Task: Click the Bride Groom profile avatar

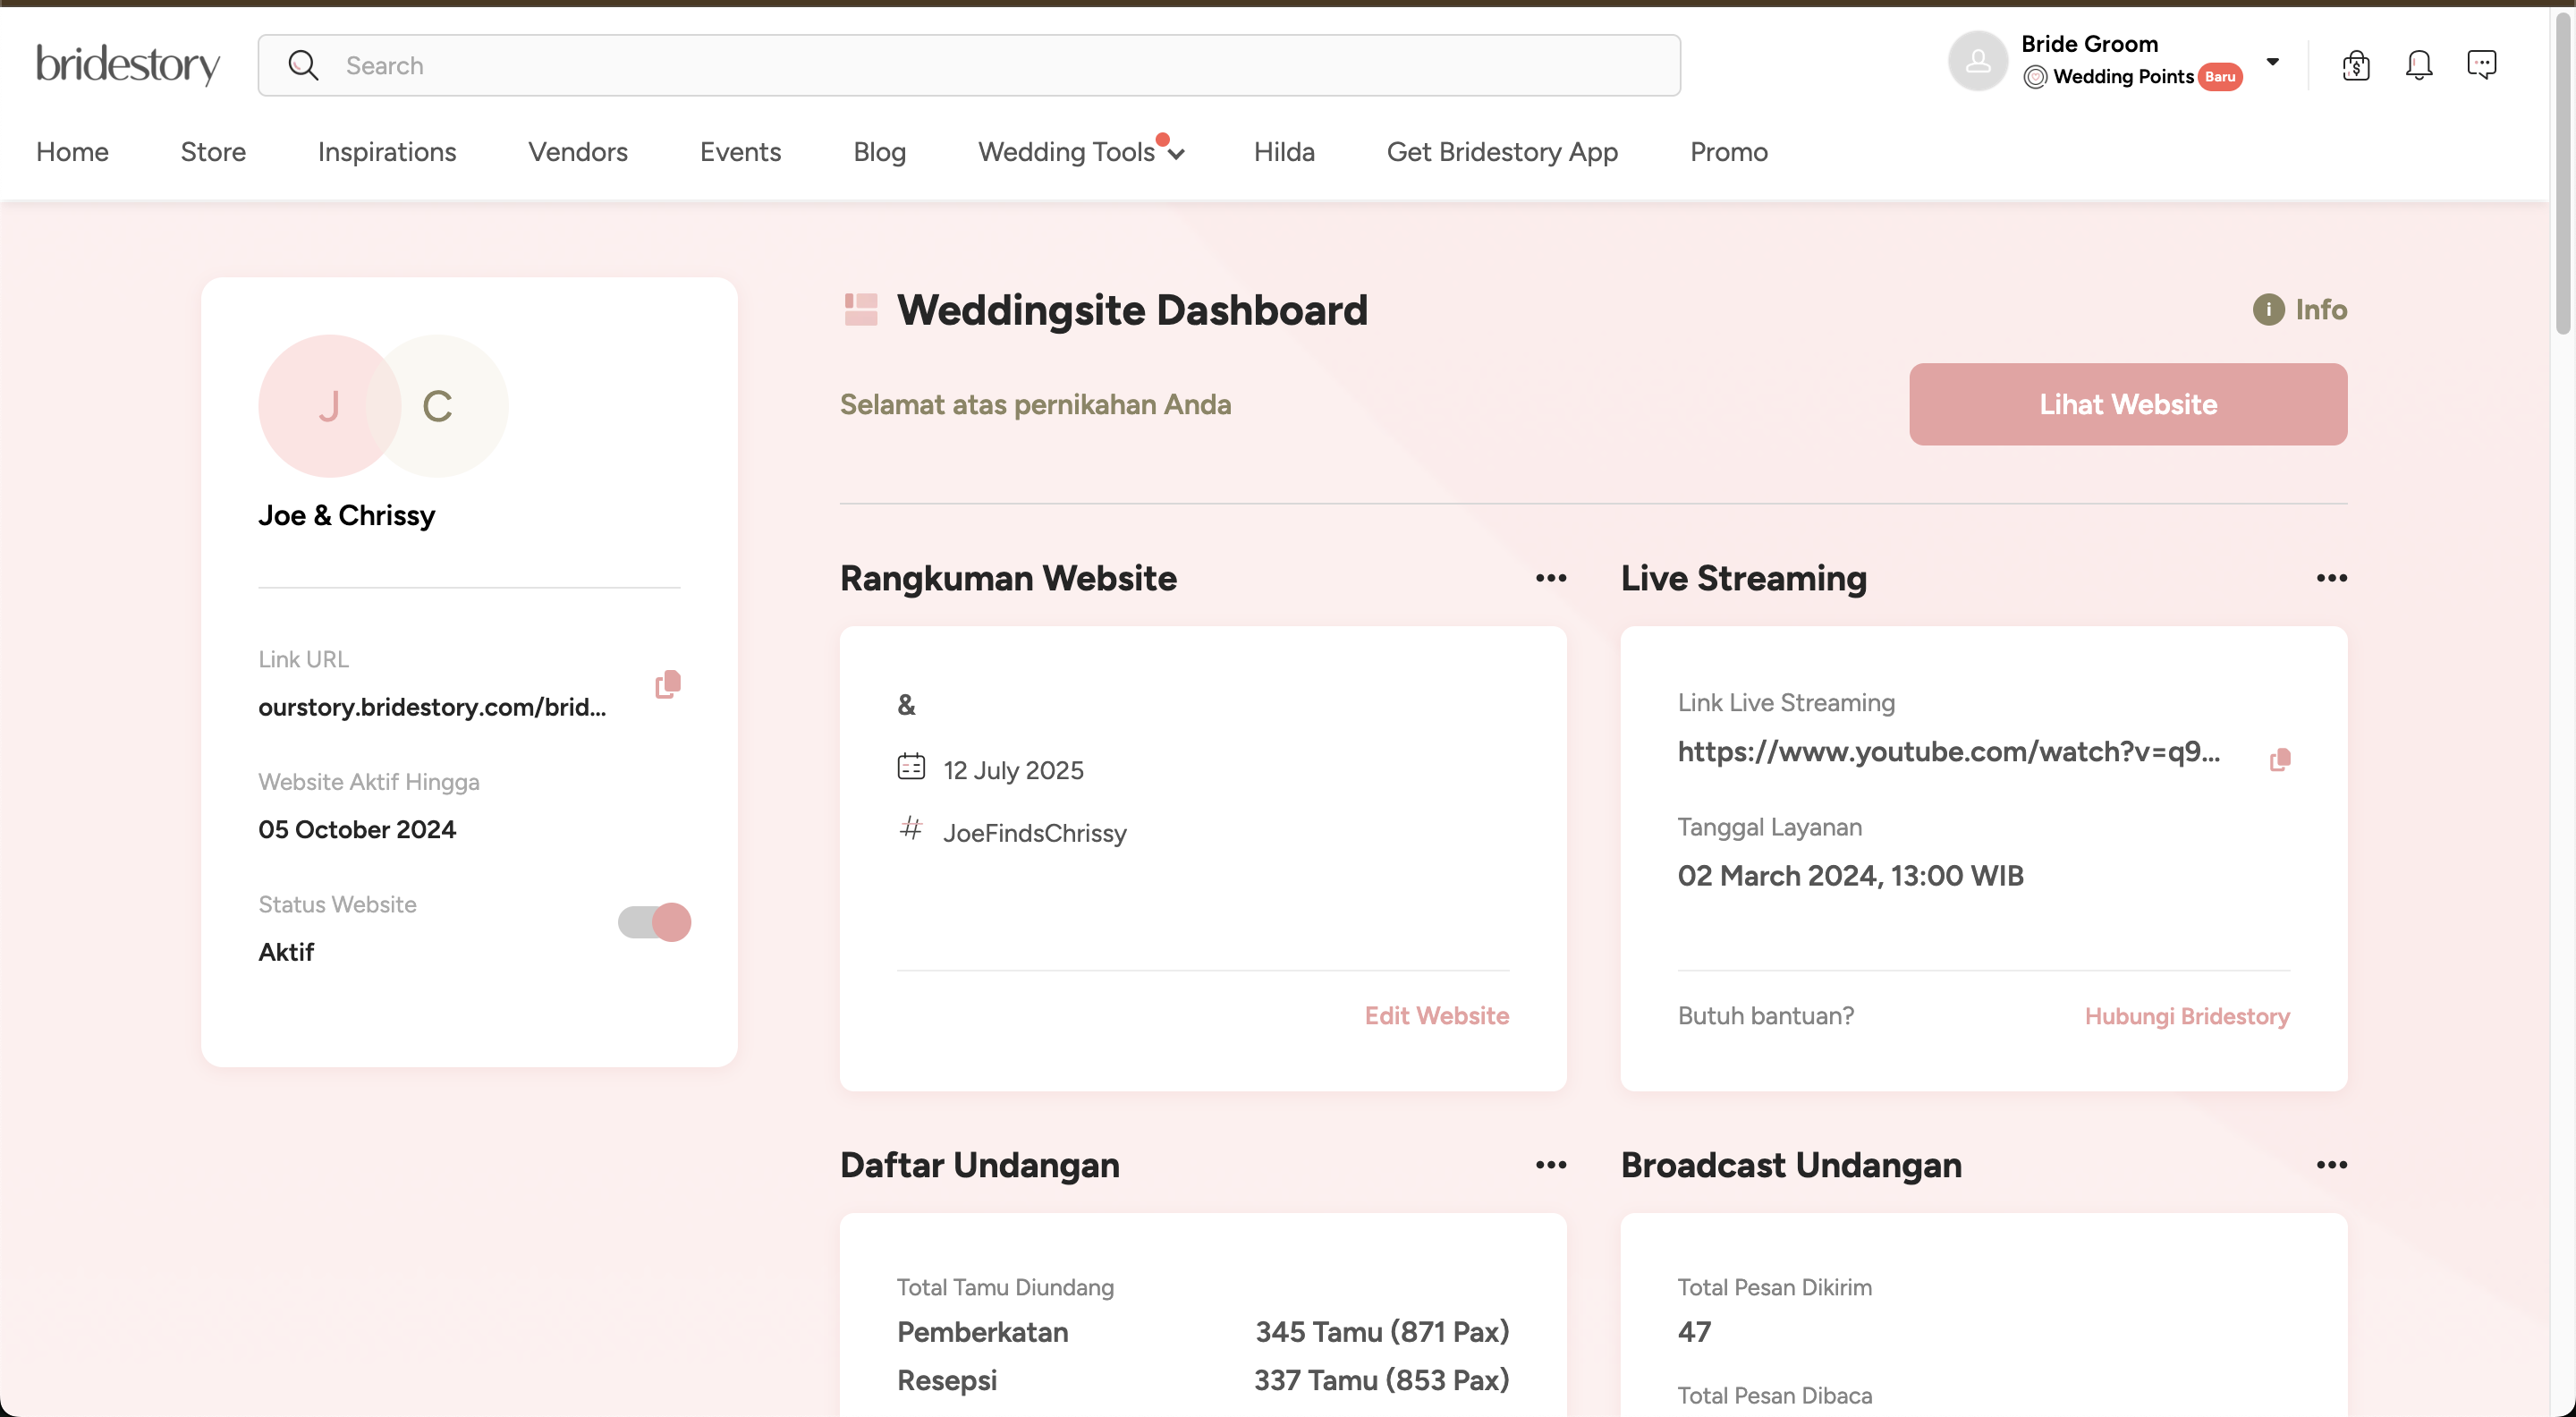Action: (x=1977, y=61)
